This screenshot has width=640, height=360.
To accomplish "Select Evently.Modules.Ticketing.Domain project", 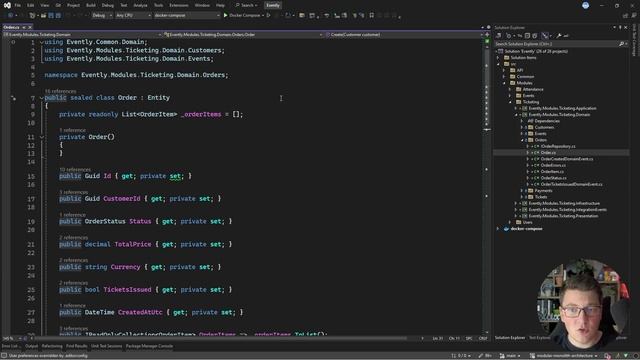I will tap(559, 115).
